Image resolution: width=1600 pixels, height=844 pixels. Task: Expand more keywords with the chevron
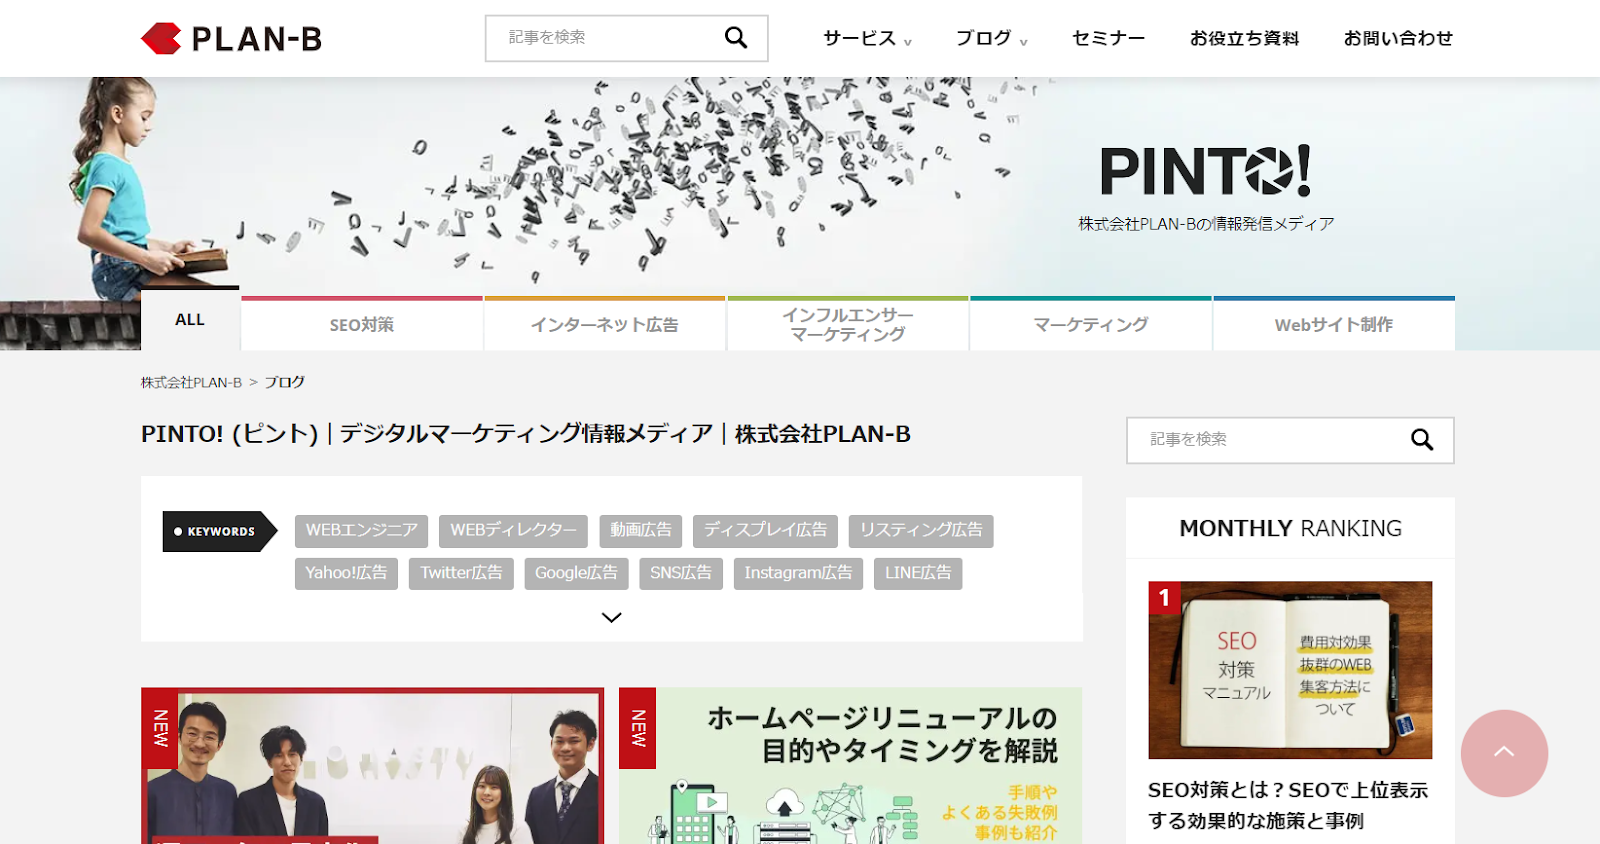click(x=612, y=617)
